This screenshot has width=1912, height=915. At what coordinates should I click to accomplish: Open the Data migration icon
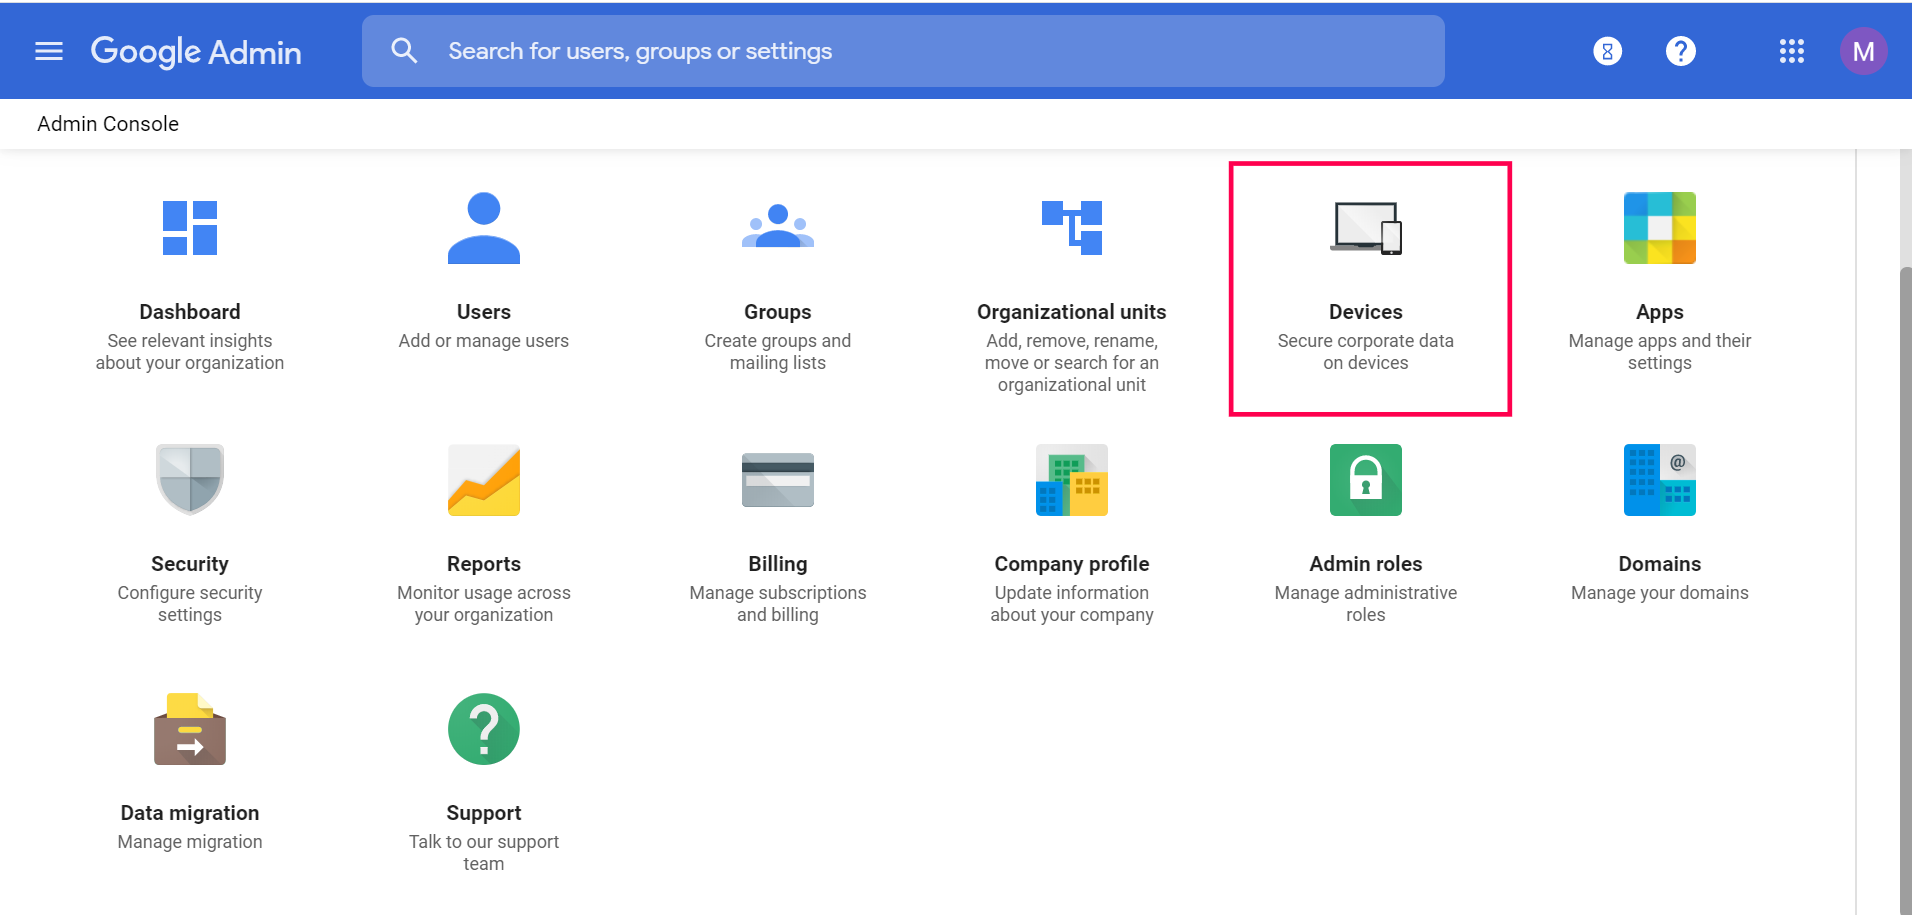(190, 729)
